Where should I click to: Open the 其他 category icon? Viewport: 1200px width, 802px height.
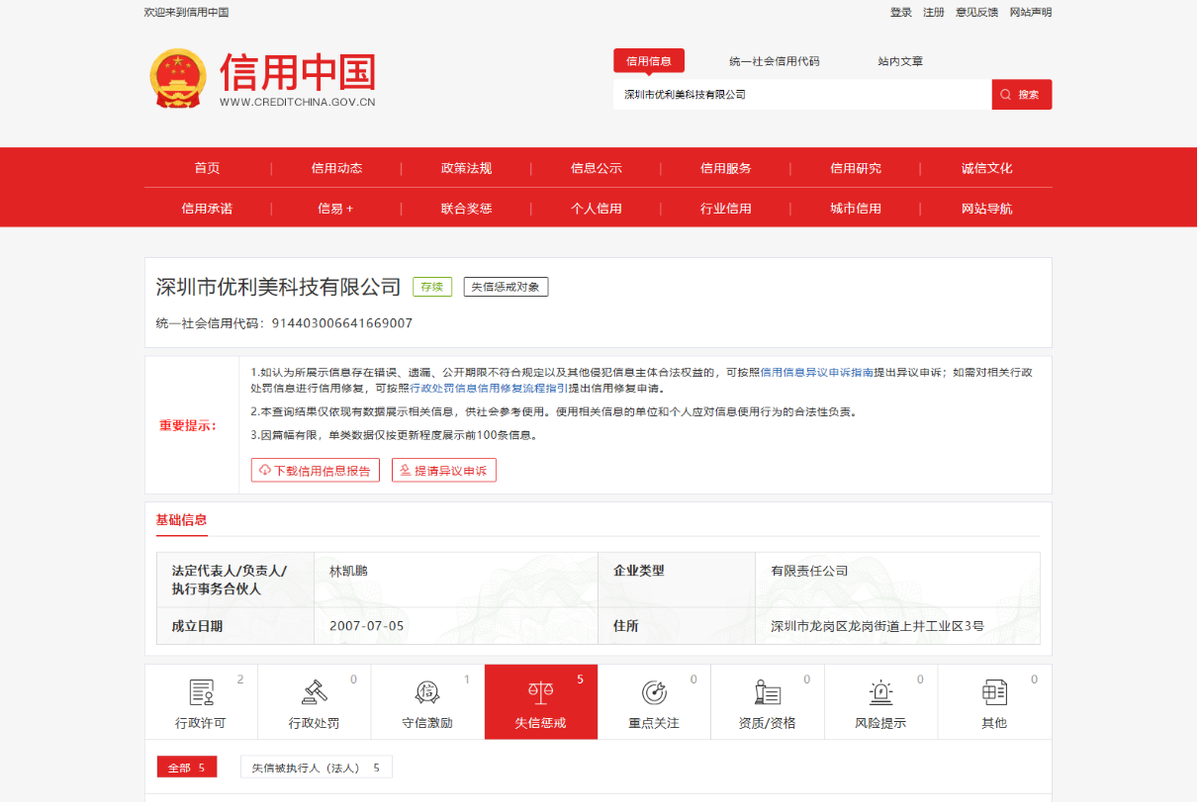(x=994, y=694)
